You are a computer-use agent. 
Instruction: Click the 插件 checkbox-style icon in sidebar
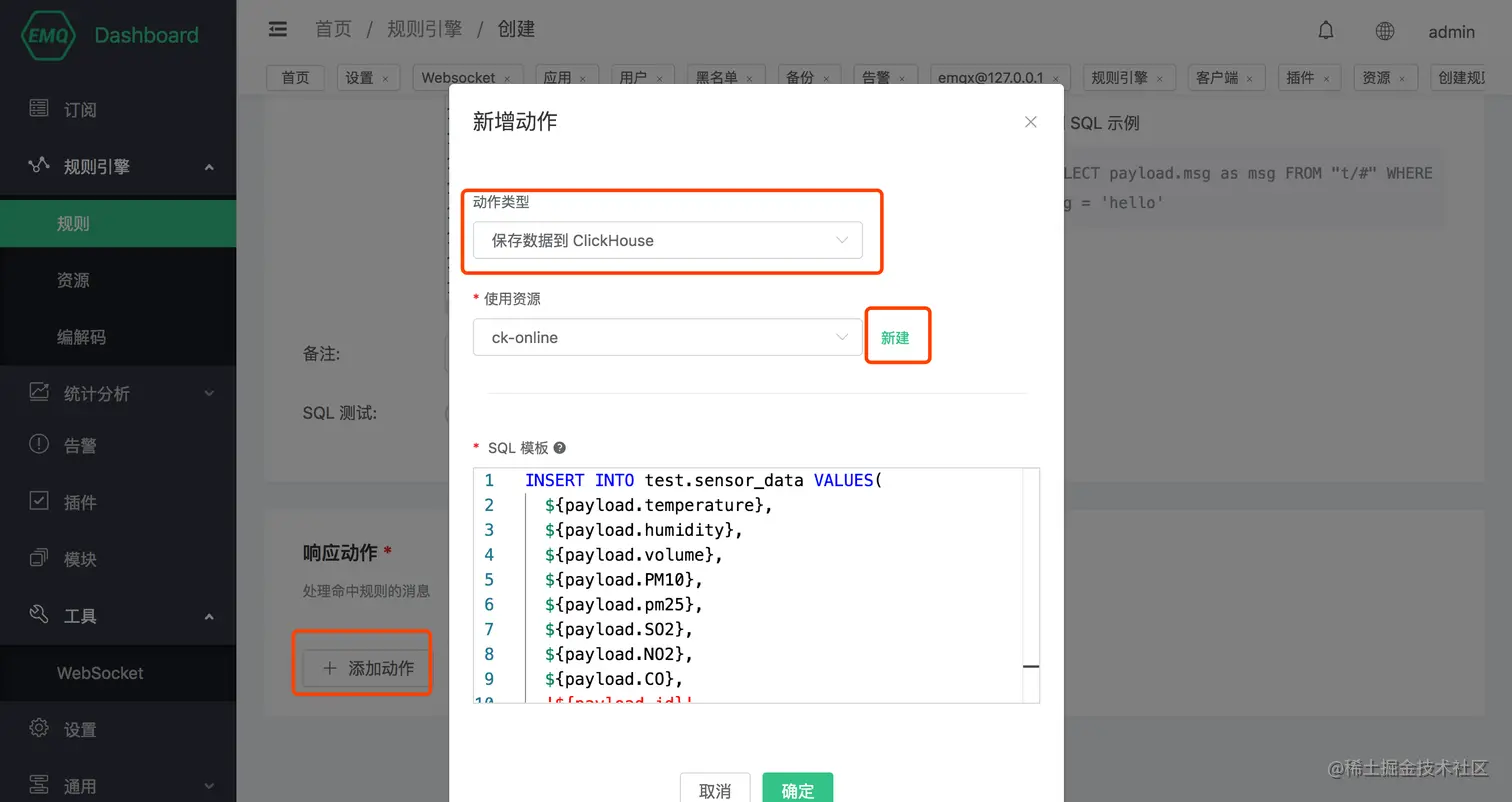tap(39, 501)
